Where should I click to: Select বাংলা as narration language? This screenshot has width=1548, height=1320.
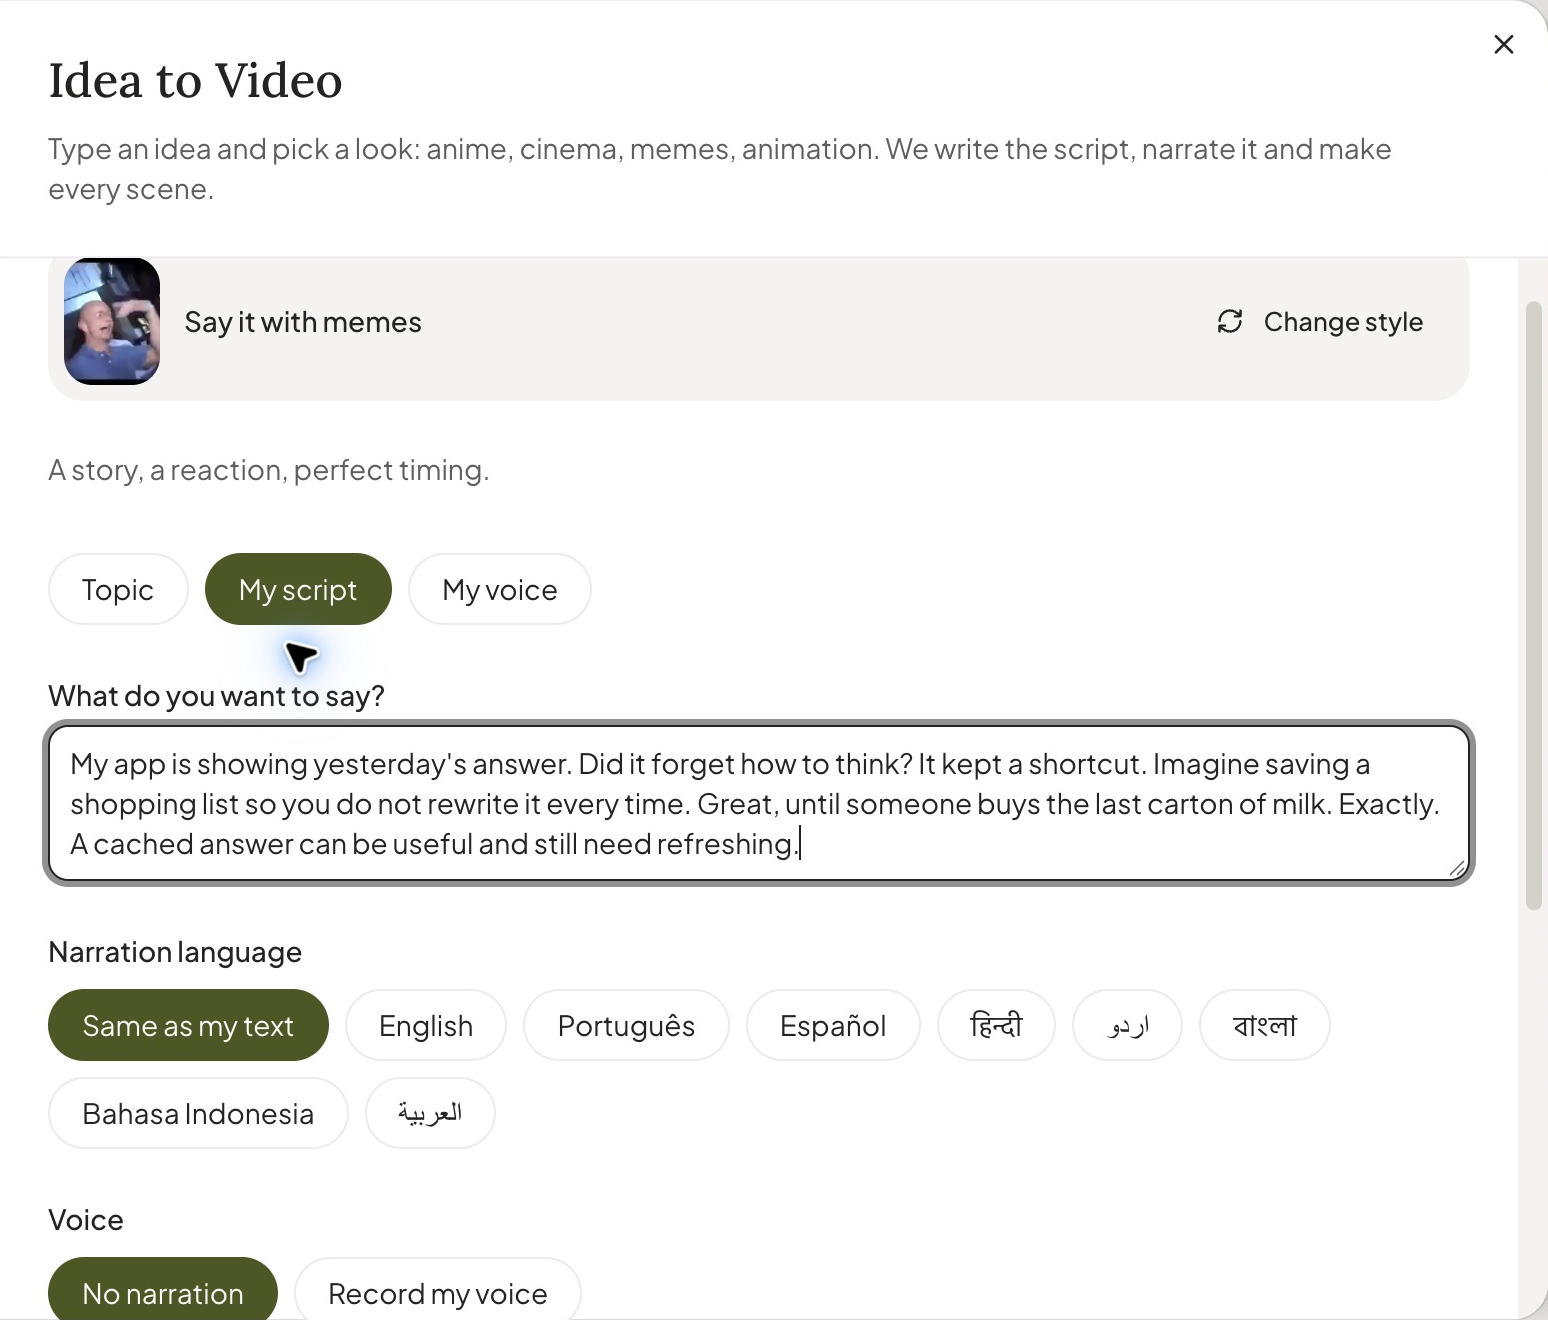1265,1025
